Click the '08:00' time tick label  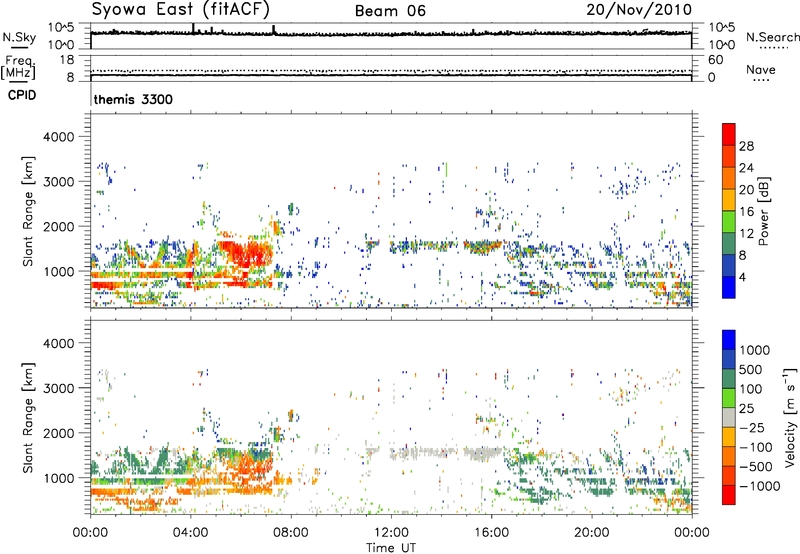(x=291, y=533)
